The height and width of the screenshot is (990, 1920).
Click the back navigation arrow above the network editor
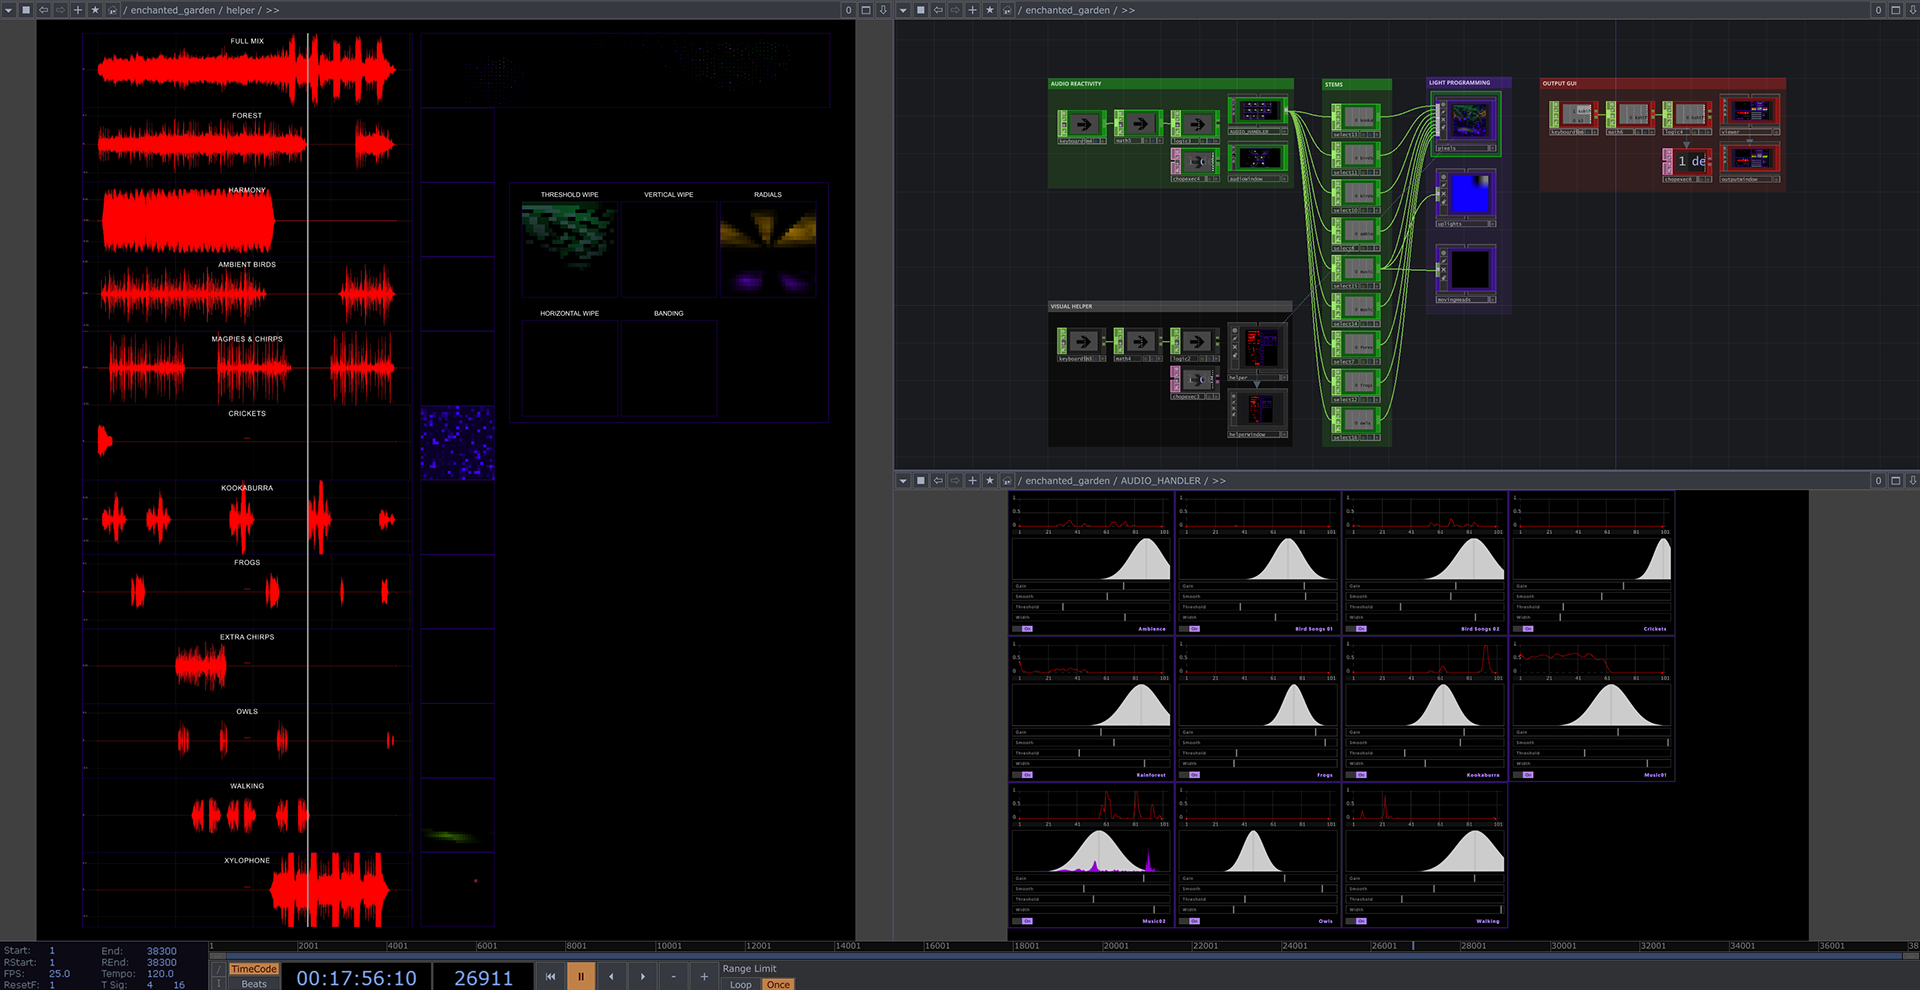click(x=937, y=10)
